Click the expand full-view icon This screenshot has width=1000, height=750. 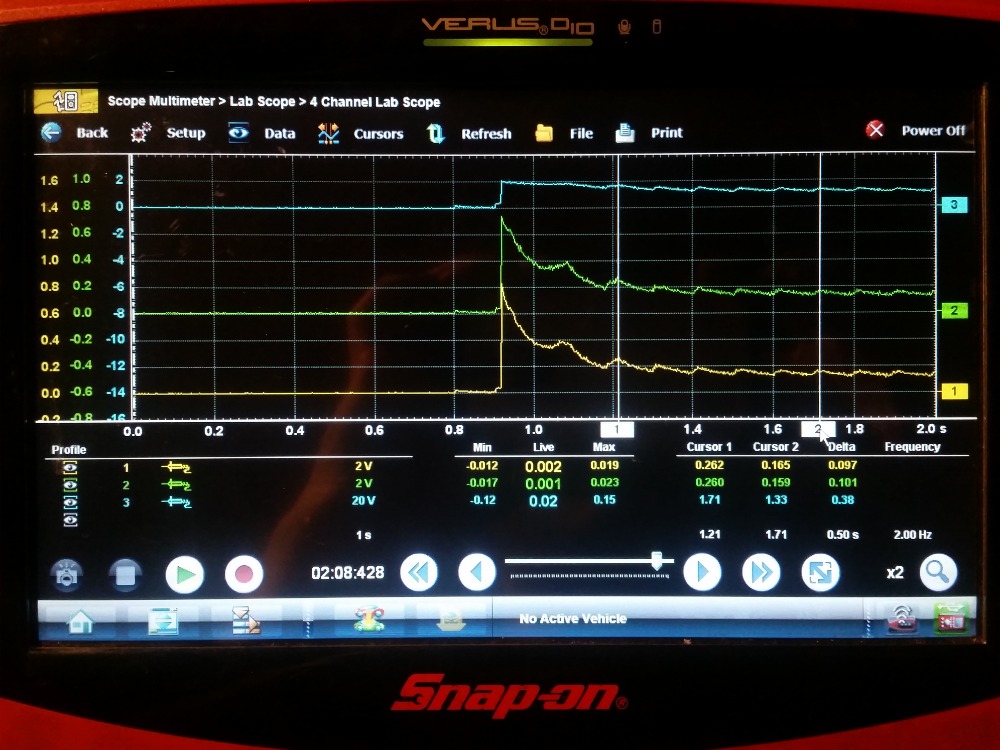820,572
